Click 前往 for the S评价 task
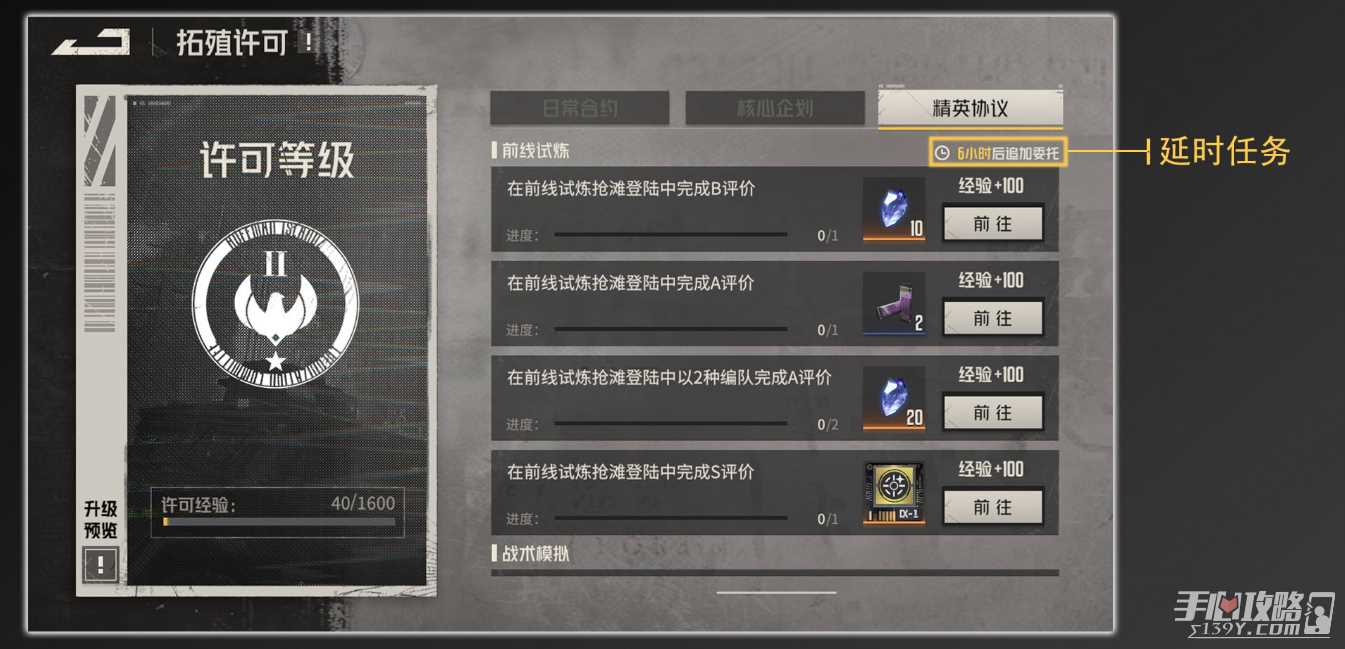 pyautogui.click(x=993, y=507)
